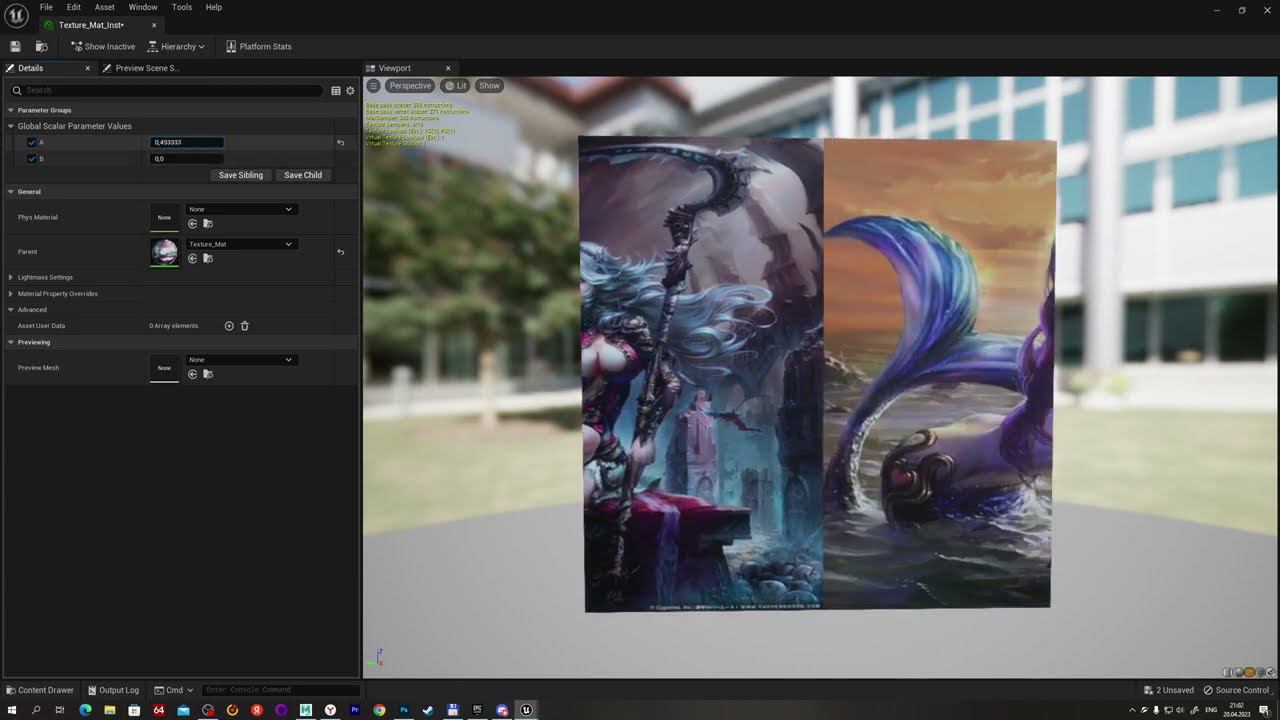Viewport: 1280px width, 720px height.
Task: Reset parameter A to its default value
Action: pos(340,143)
